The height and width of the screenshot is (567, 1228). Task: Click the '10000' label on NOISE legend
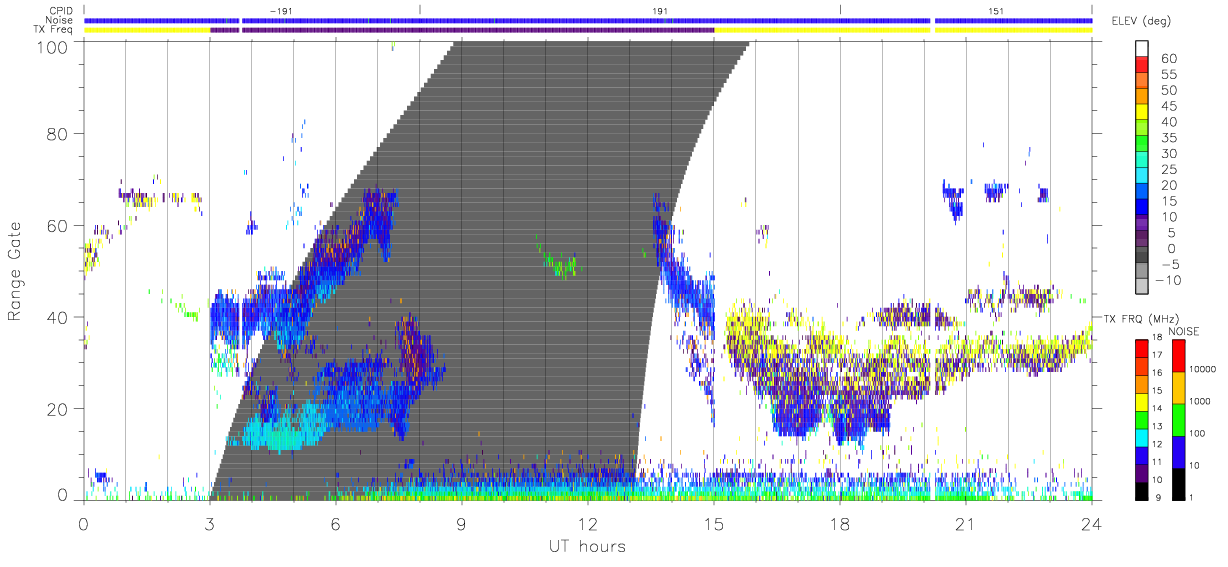1205,369
